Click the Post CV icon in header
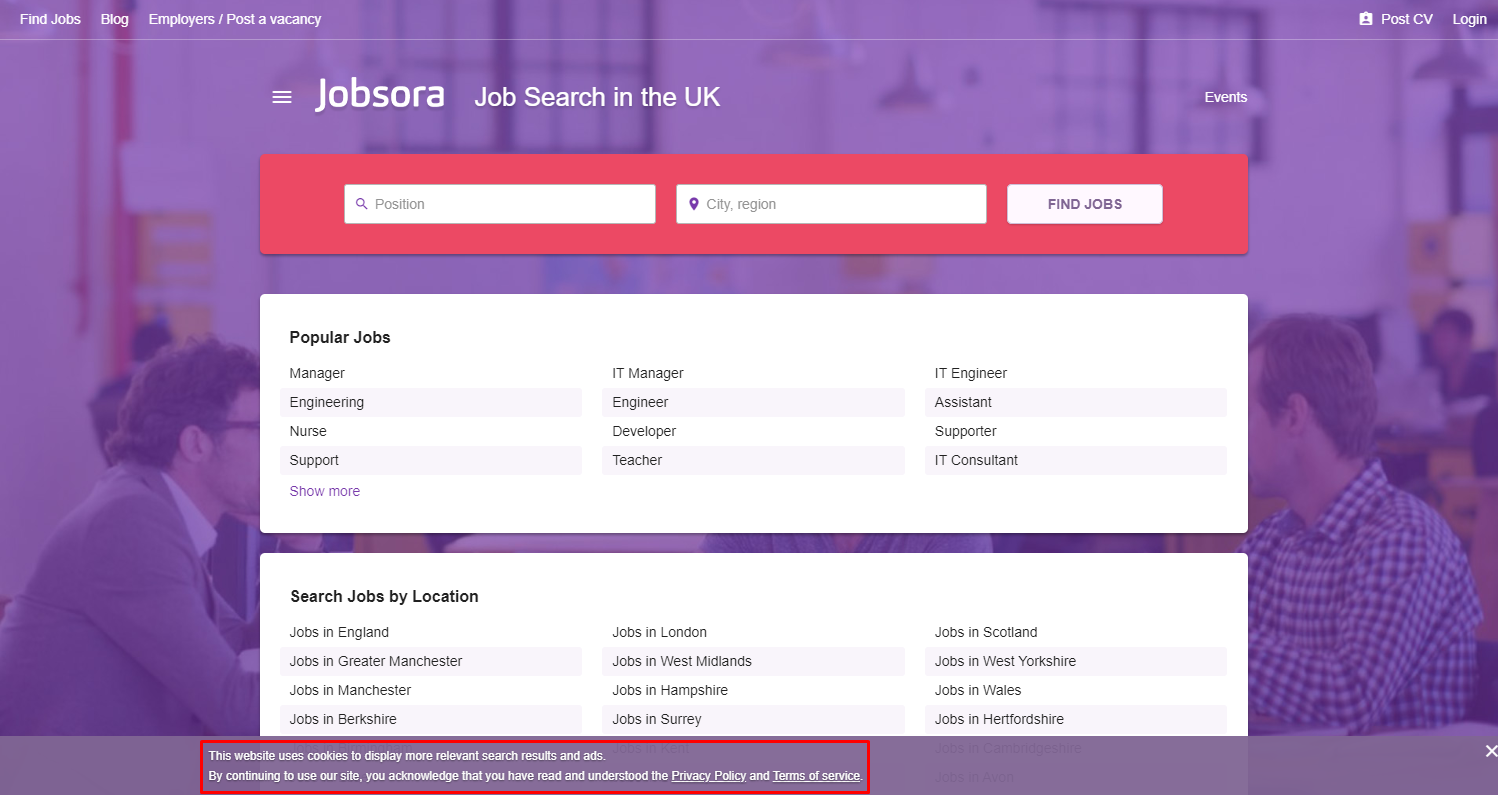Screen dimensions: 1498x795 click(1366, 19)
